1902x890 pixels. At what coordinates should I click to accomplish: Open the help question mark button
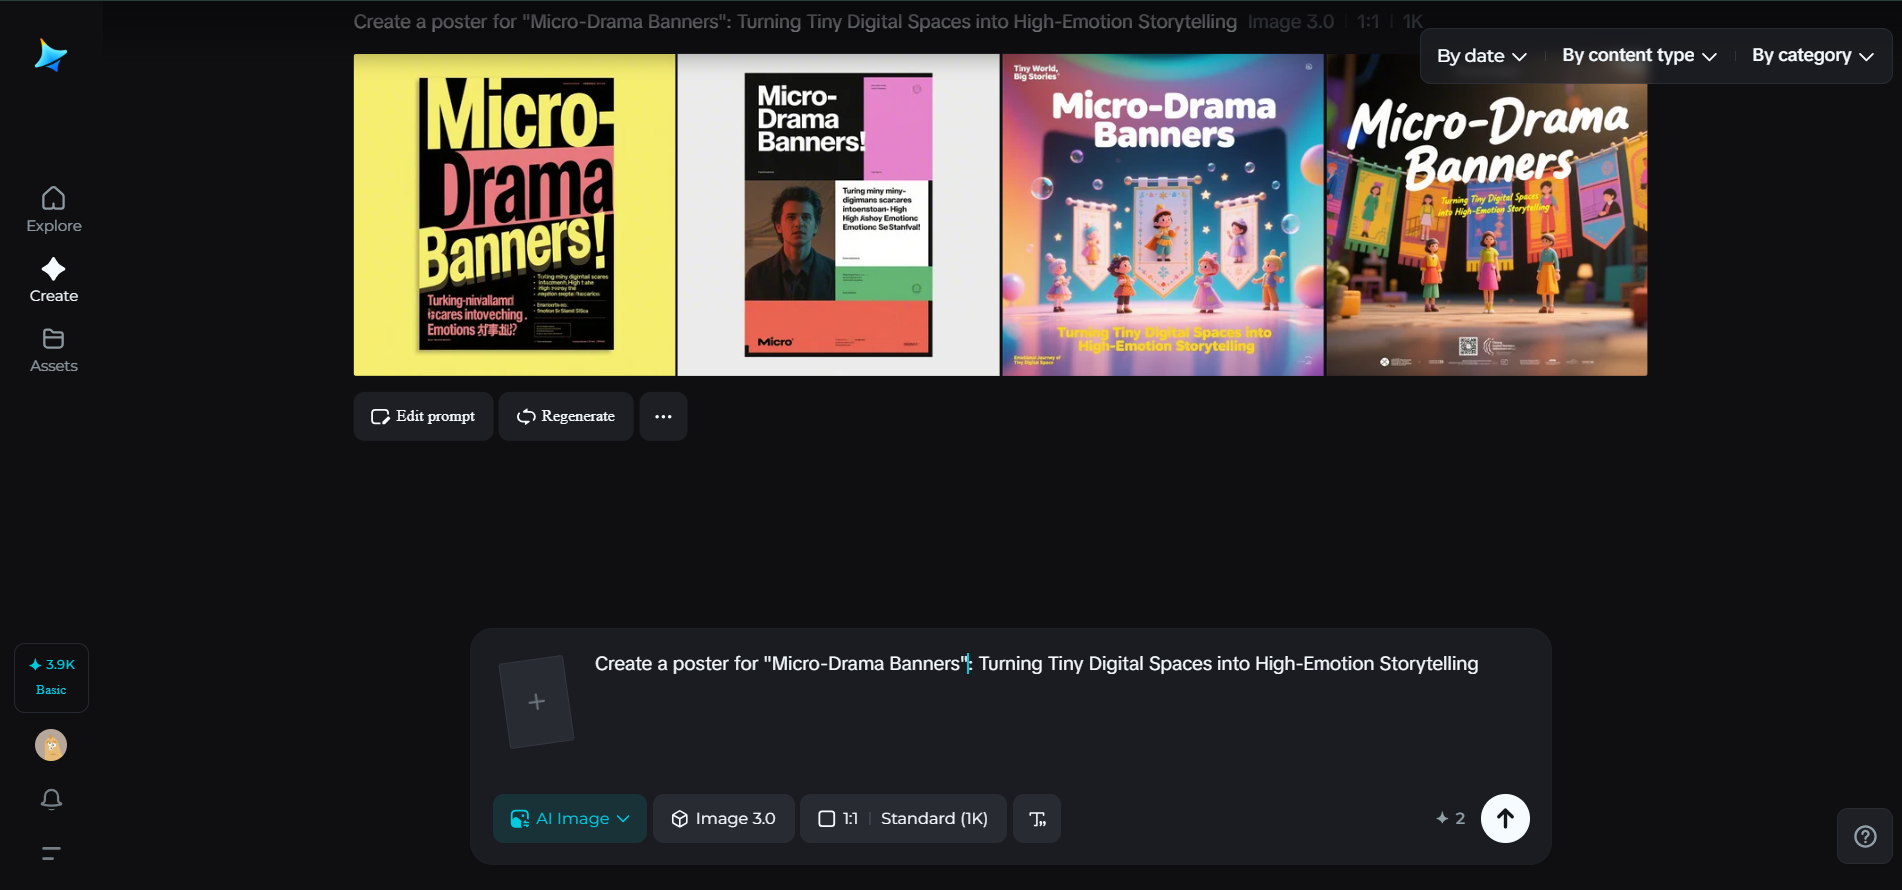coord(1865,836)
